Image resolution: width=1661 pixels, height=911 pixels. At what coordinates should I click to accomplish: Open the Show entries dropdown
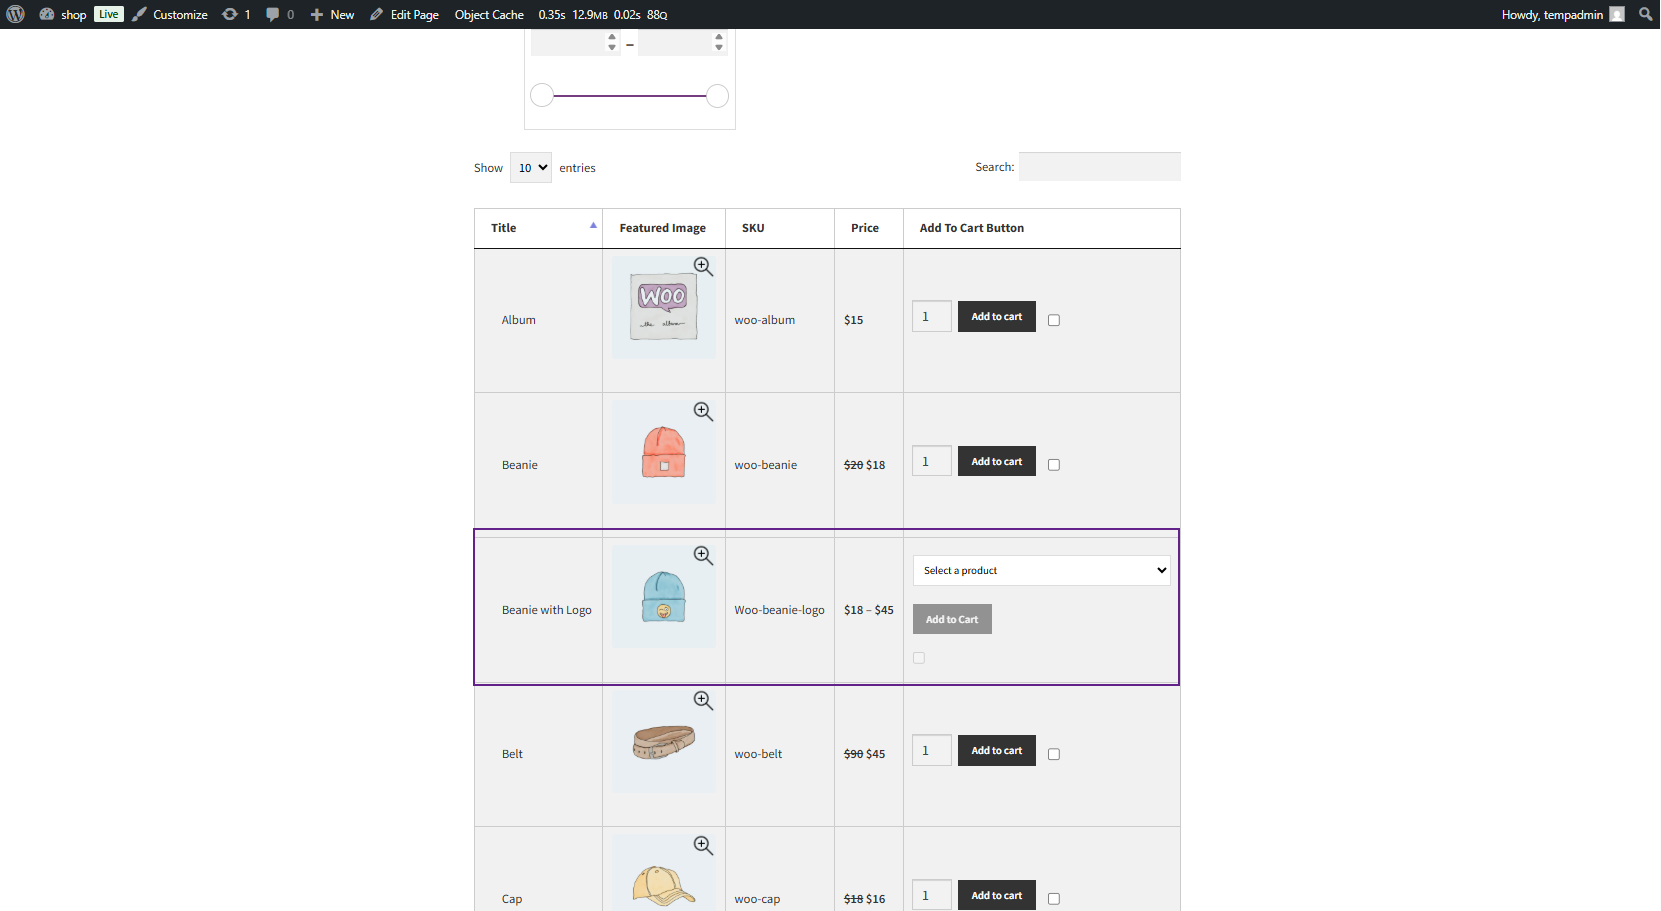pos(531,168)
